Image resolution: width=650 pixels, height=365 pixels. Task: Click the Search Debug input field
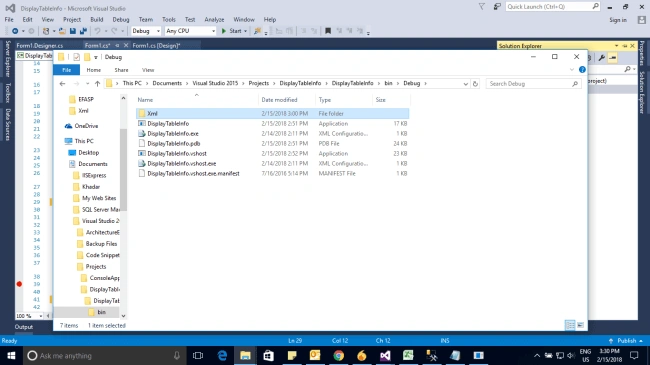click(x=534, y=84)
